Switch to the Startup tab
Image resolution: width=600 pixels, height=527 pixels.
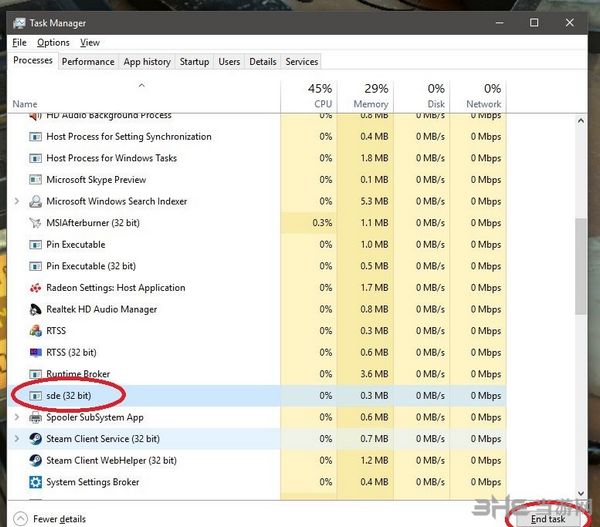194,62
